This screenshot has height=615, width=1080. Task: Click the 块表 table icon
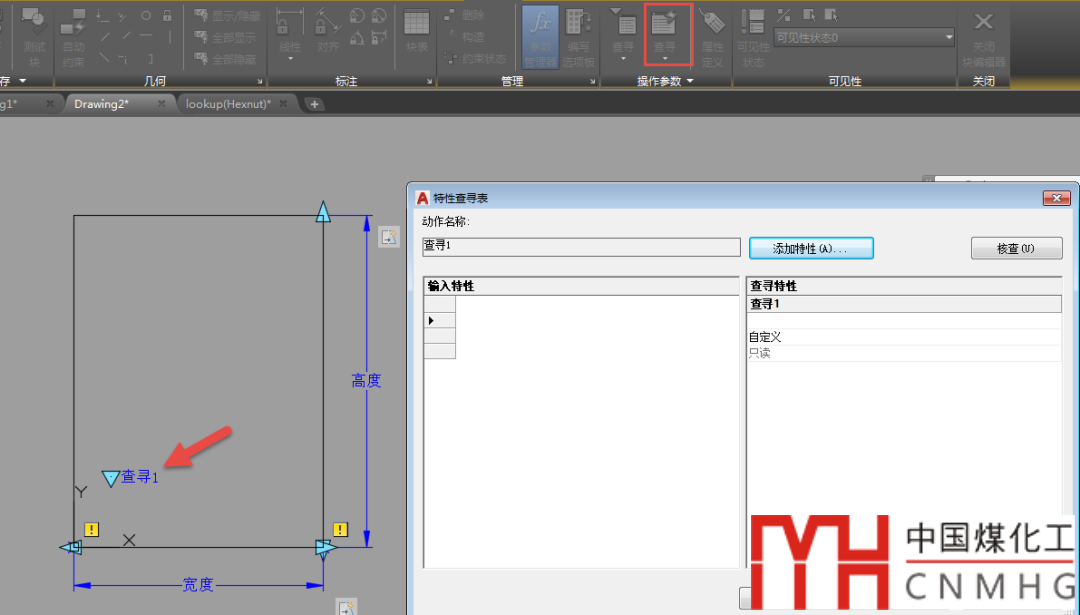pos(417,30)
